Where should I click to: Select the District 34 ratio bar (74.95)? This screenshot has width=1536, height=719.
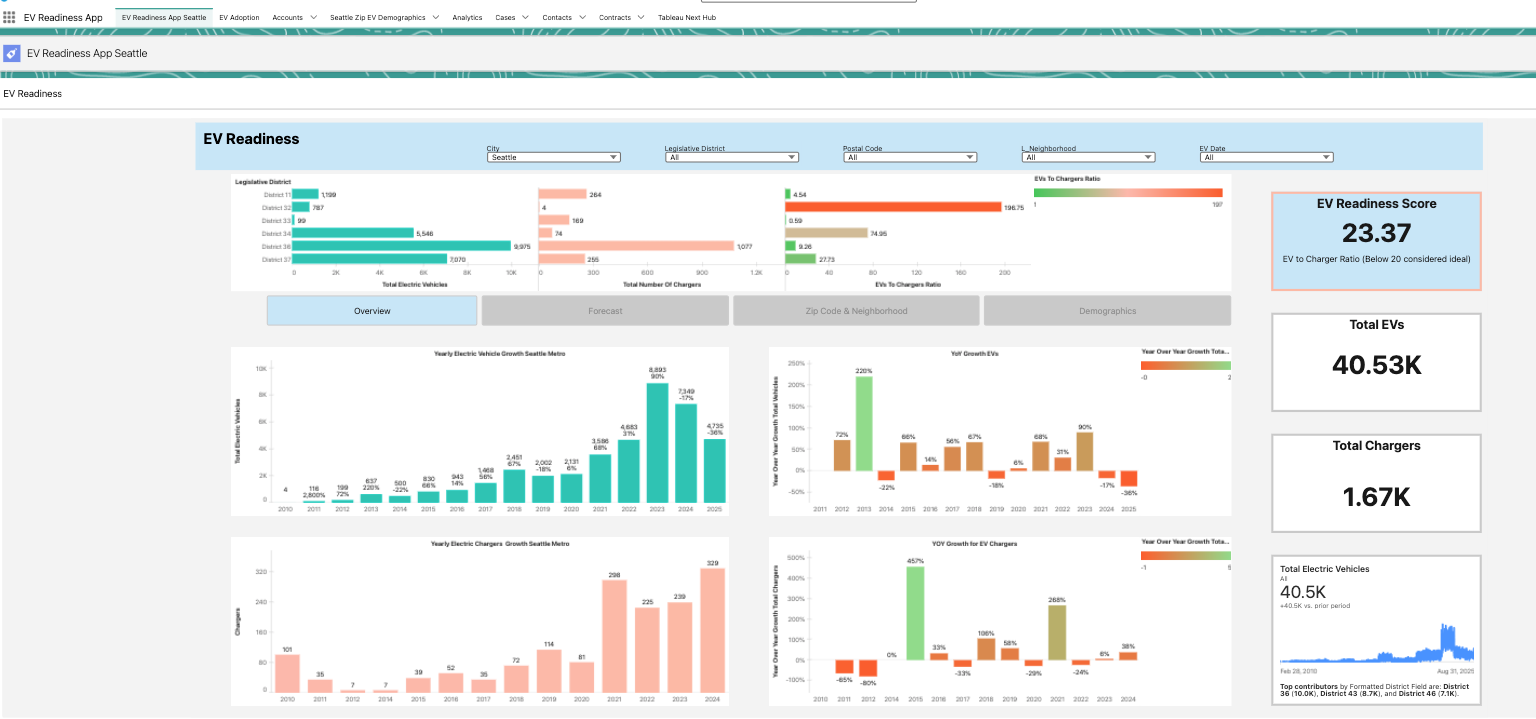tap(826, 233)
